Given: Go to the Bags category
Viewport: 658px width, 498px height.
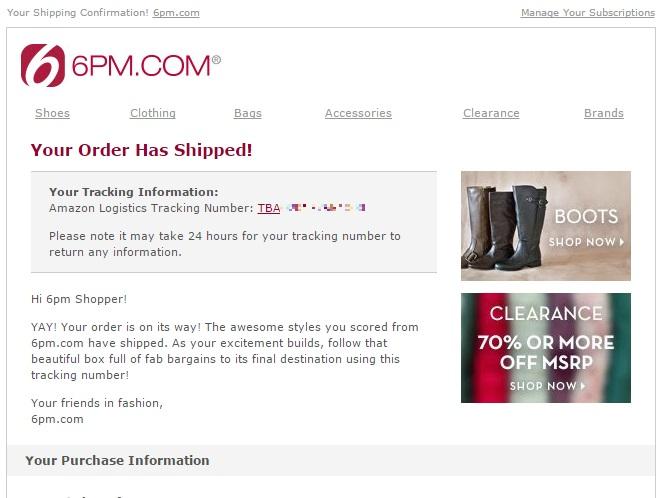Looking at the screenshot, I should click(x=248, y=113).
